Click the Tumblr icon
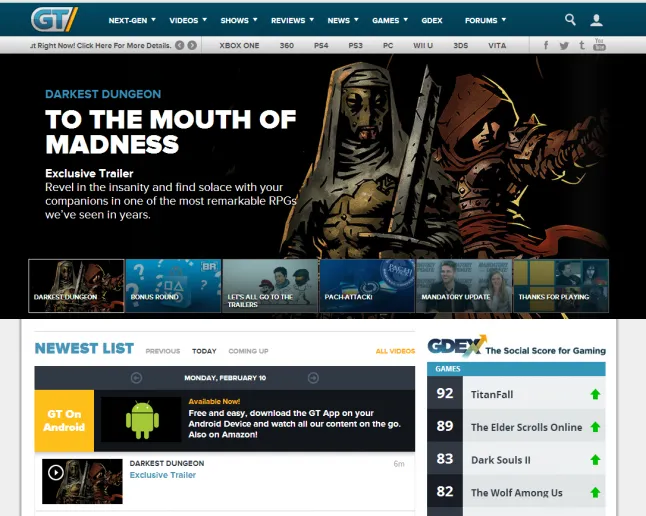 pyautogui.click(x=582, y=45)
